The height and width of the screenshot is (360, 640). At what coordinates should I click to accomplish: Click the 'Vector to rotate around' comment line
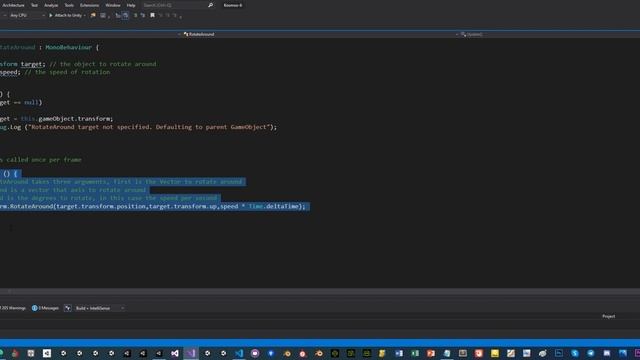point(121,182)
